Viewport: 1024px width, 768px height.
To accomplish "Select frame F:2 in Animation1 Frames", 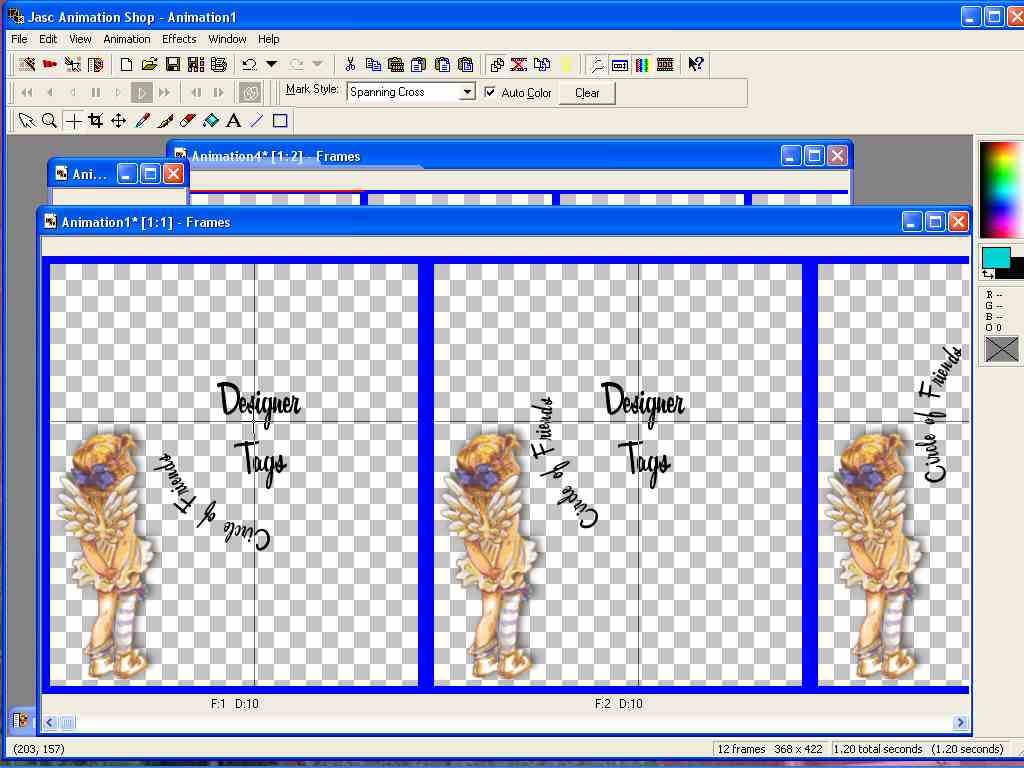I will click(618, 475).
